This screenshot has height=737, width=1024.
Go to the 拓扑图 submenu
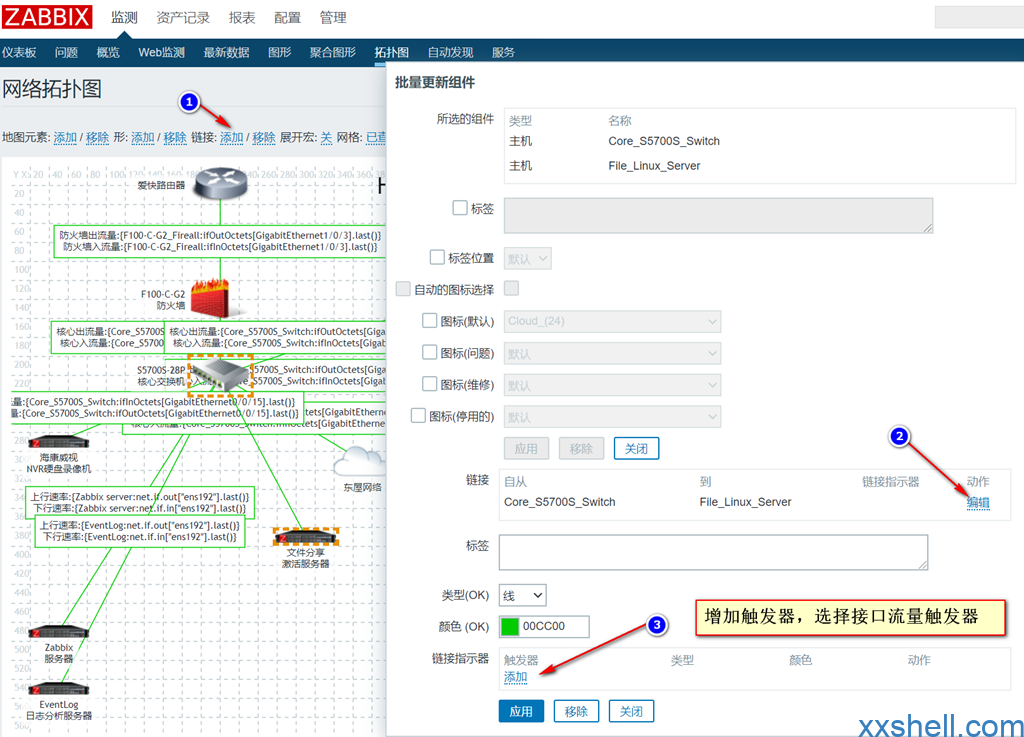[392, 52]
